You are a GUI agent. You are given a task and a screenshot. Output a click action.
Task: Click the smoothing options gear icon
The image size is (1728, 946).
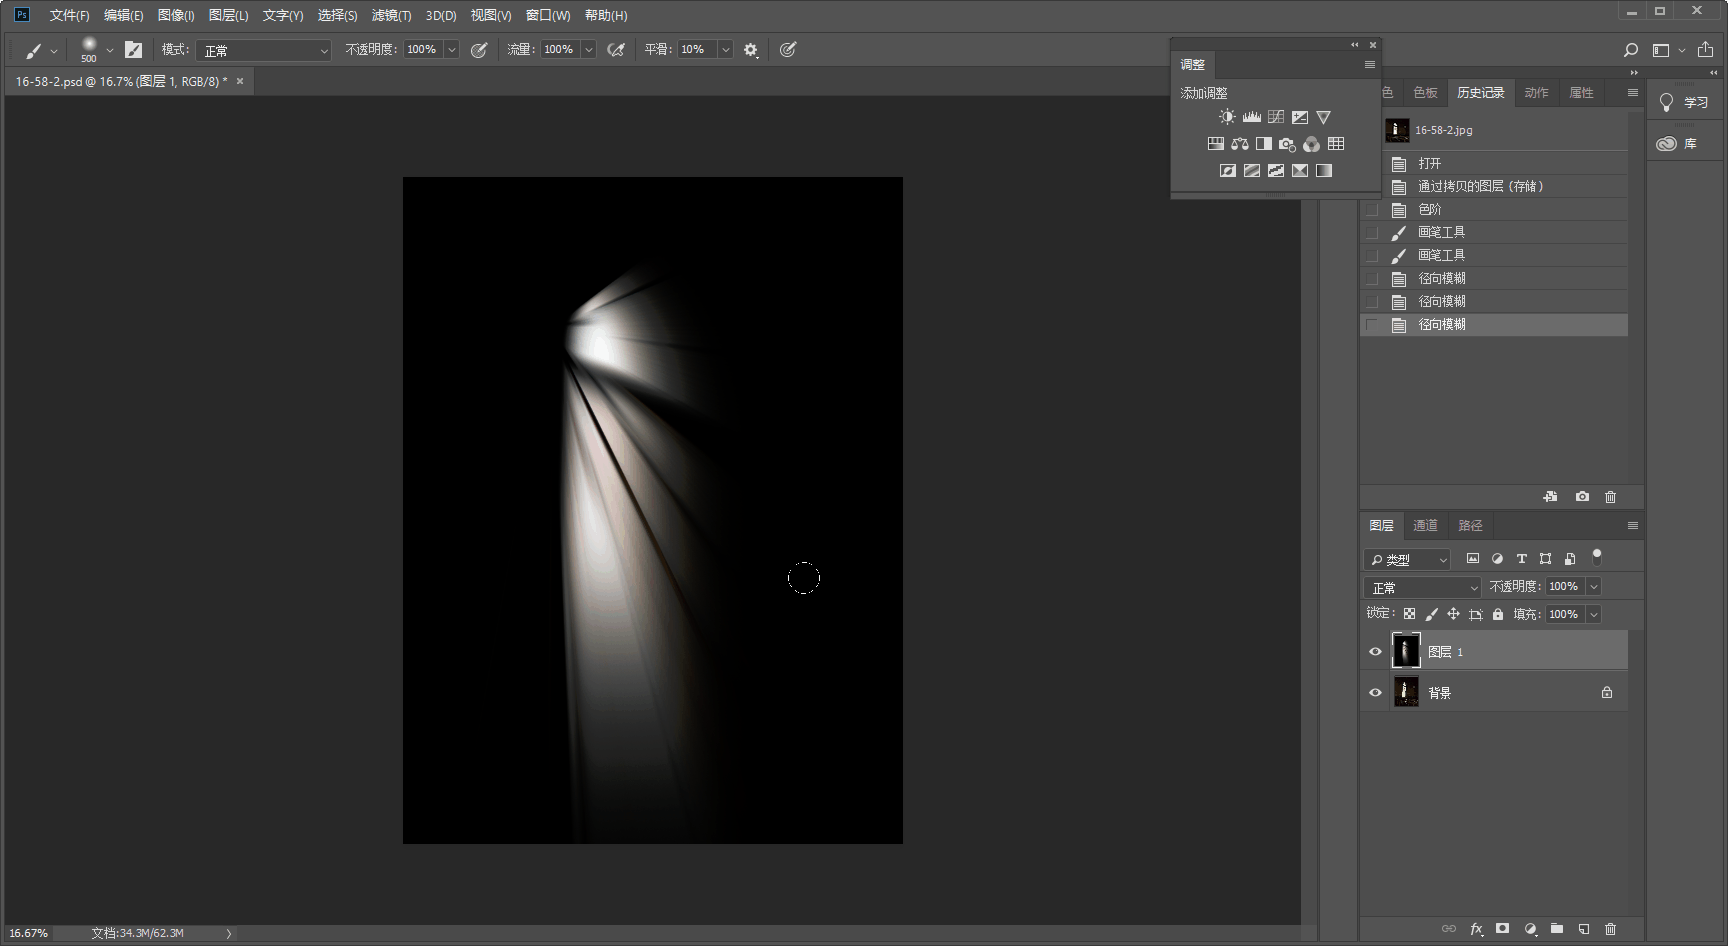751,50
